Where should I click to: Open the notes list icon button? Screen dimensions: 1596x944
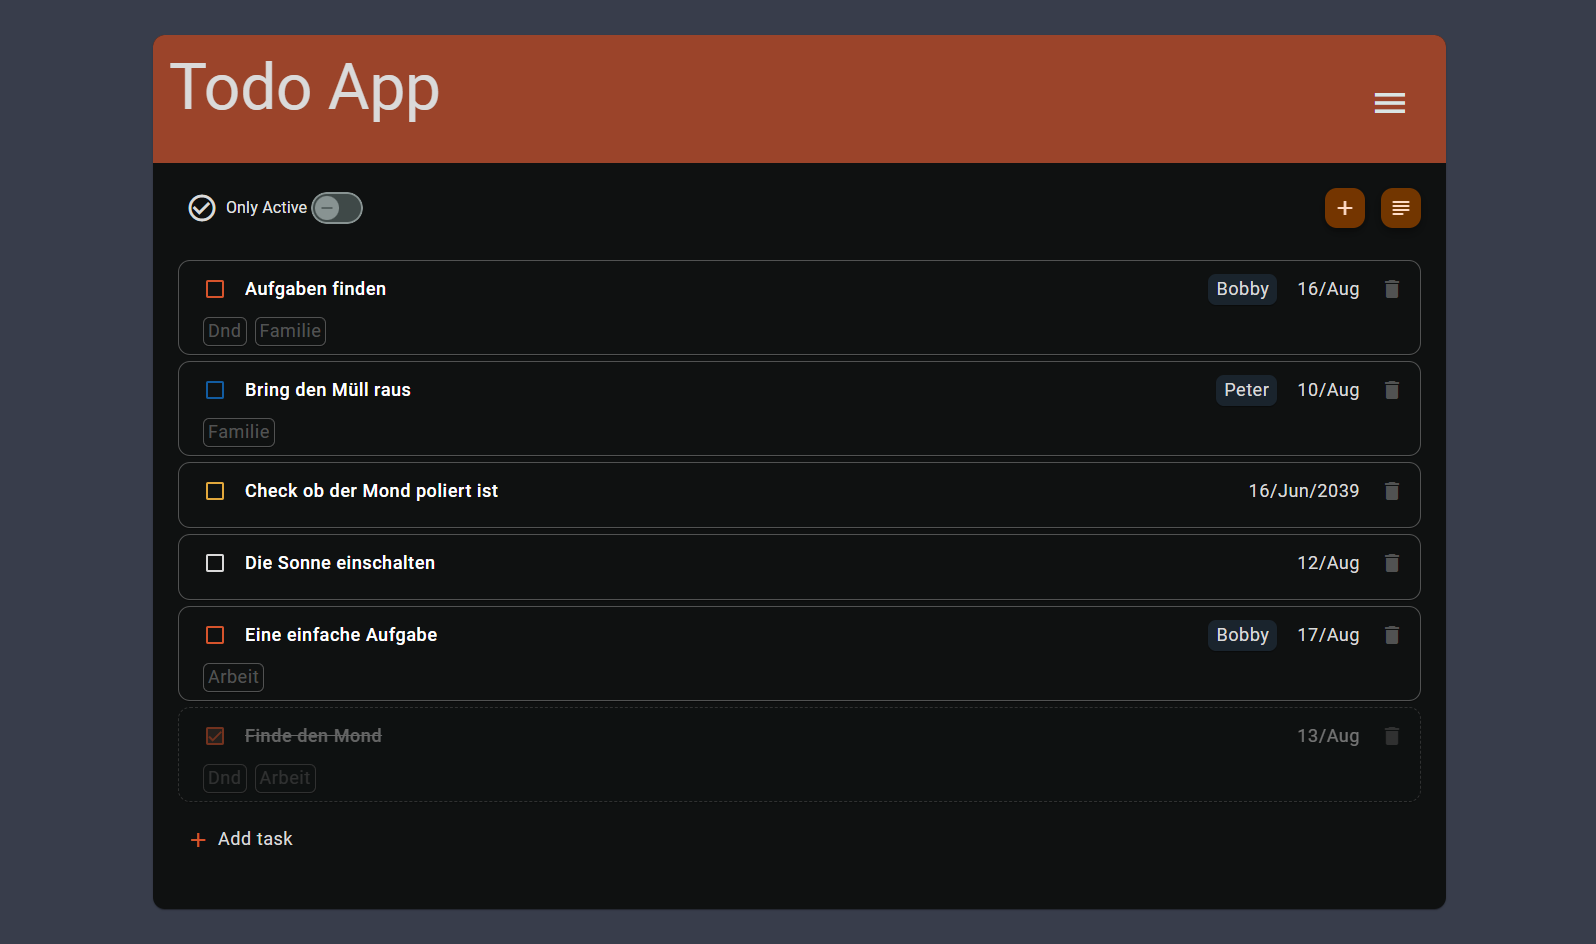1400,208
